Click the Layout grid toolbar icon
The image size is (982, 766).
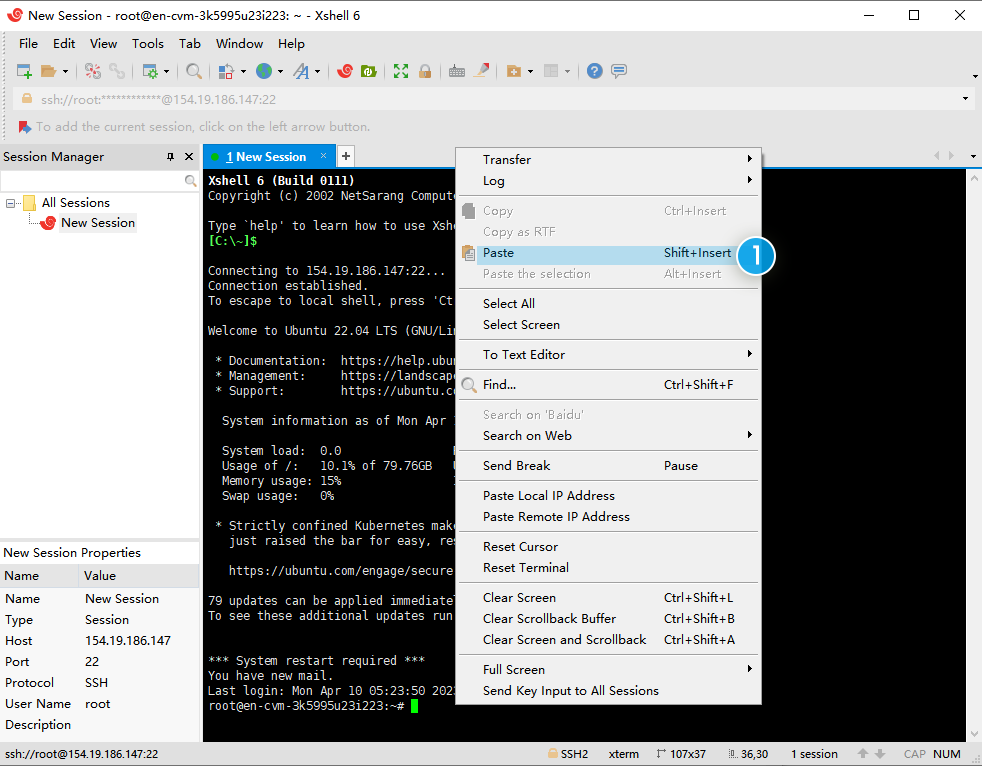551,71
